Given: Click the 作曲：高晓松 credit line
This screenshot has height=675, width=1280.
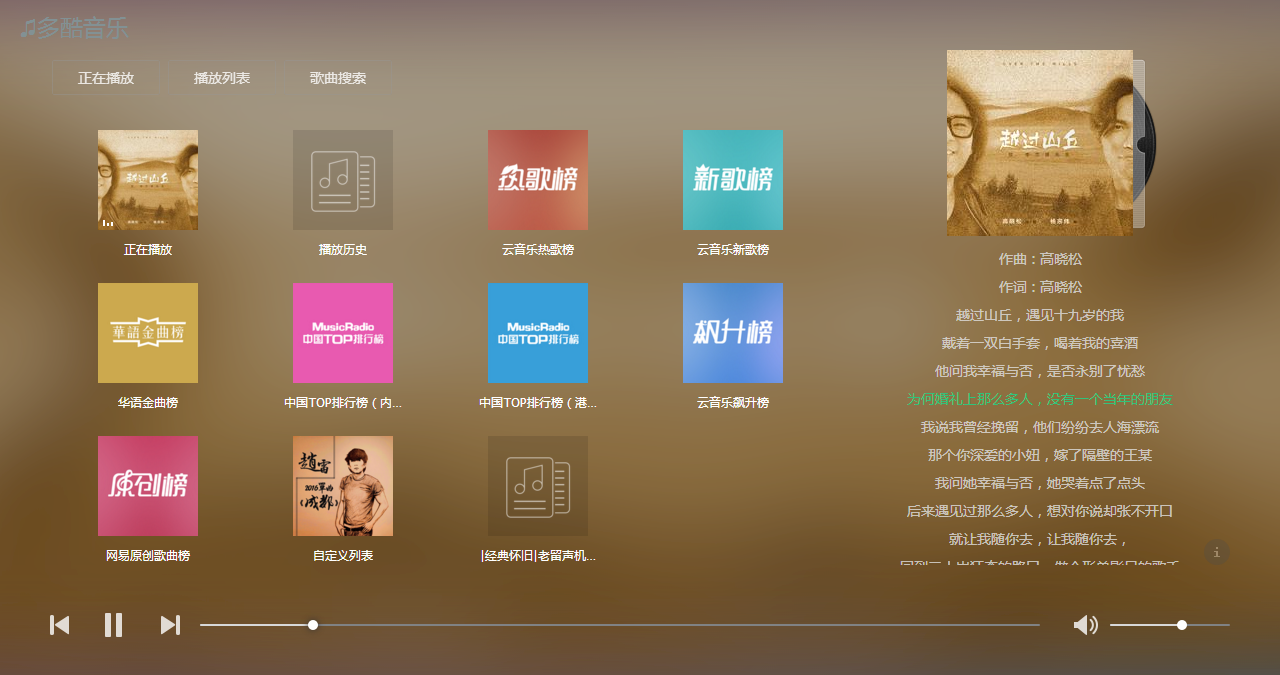Looking at the screenshot, I should (x=1040, y=259).
